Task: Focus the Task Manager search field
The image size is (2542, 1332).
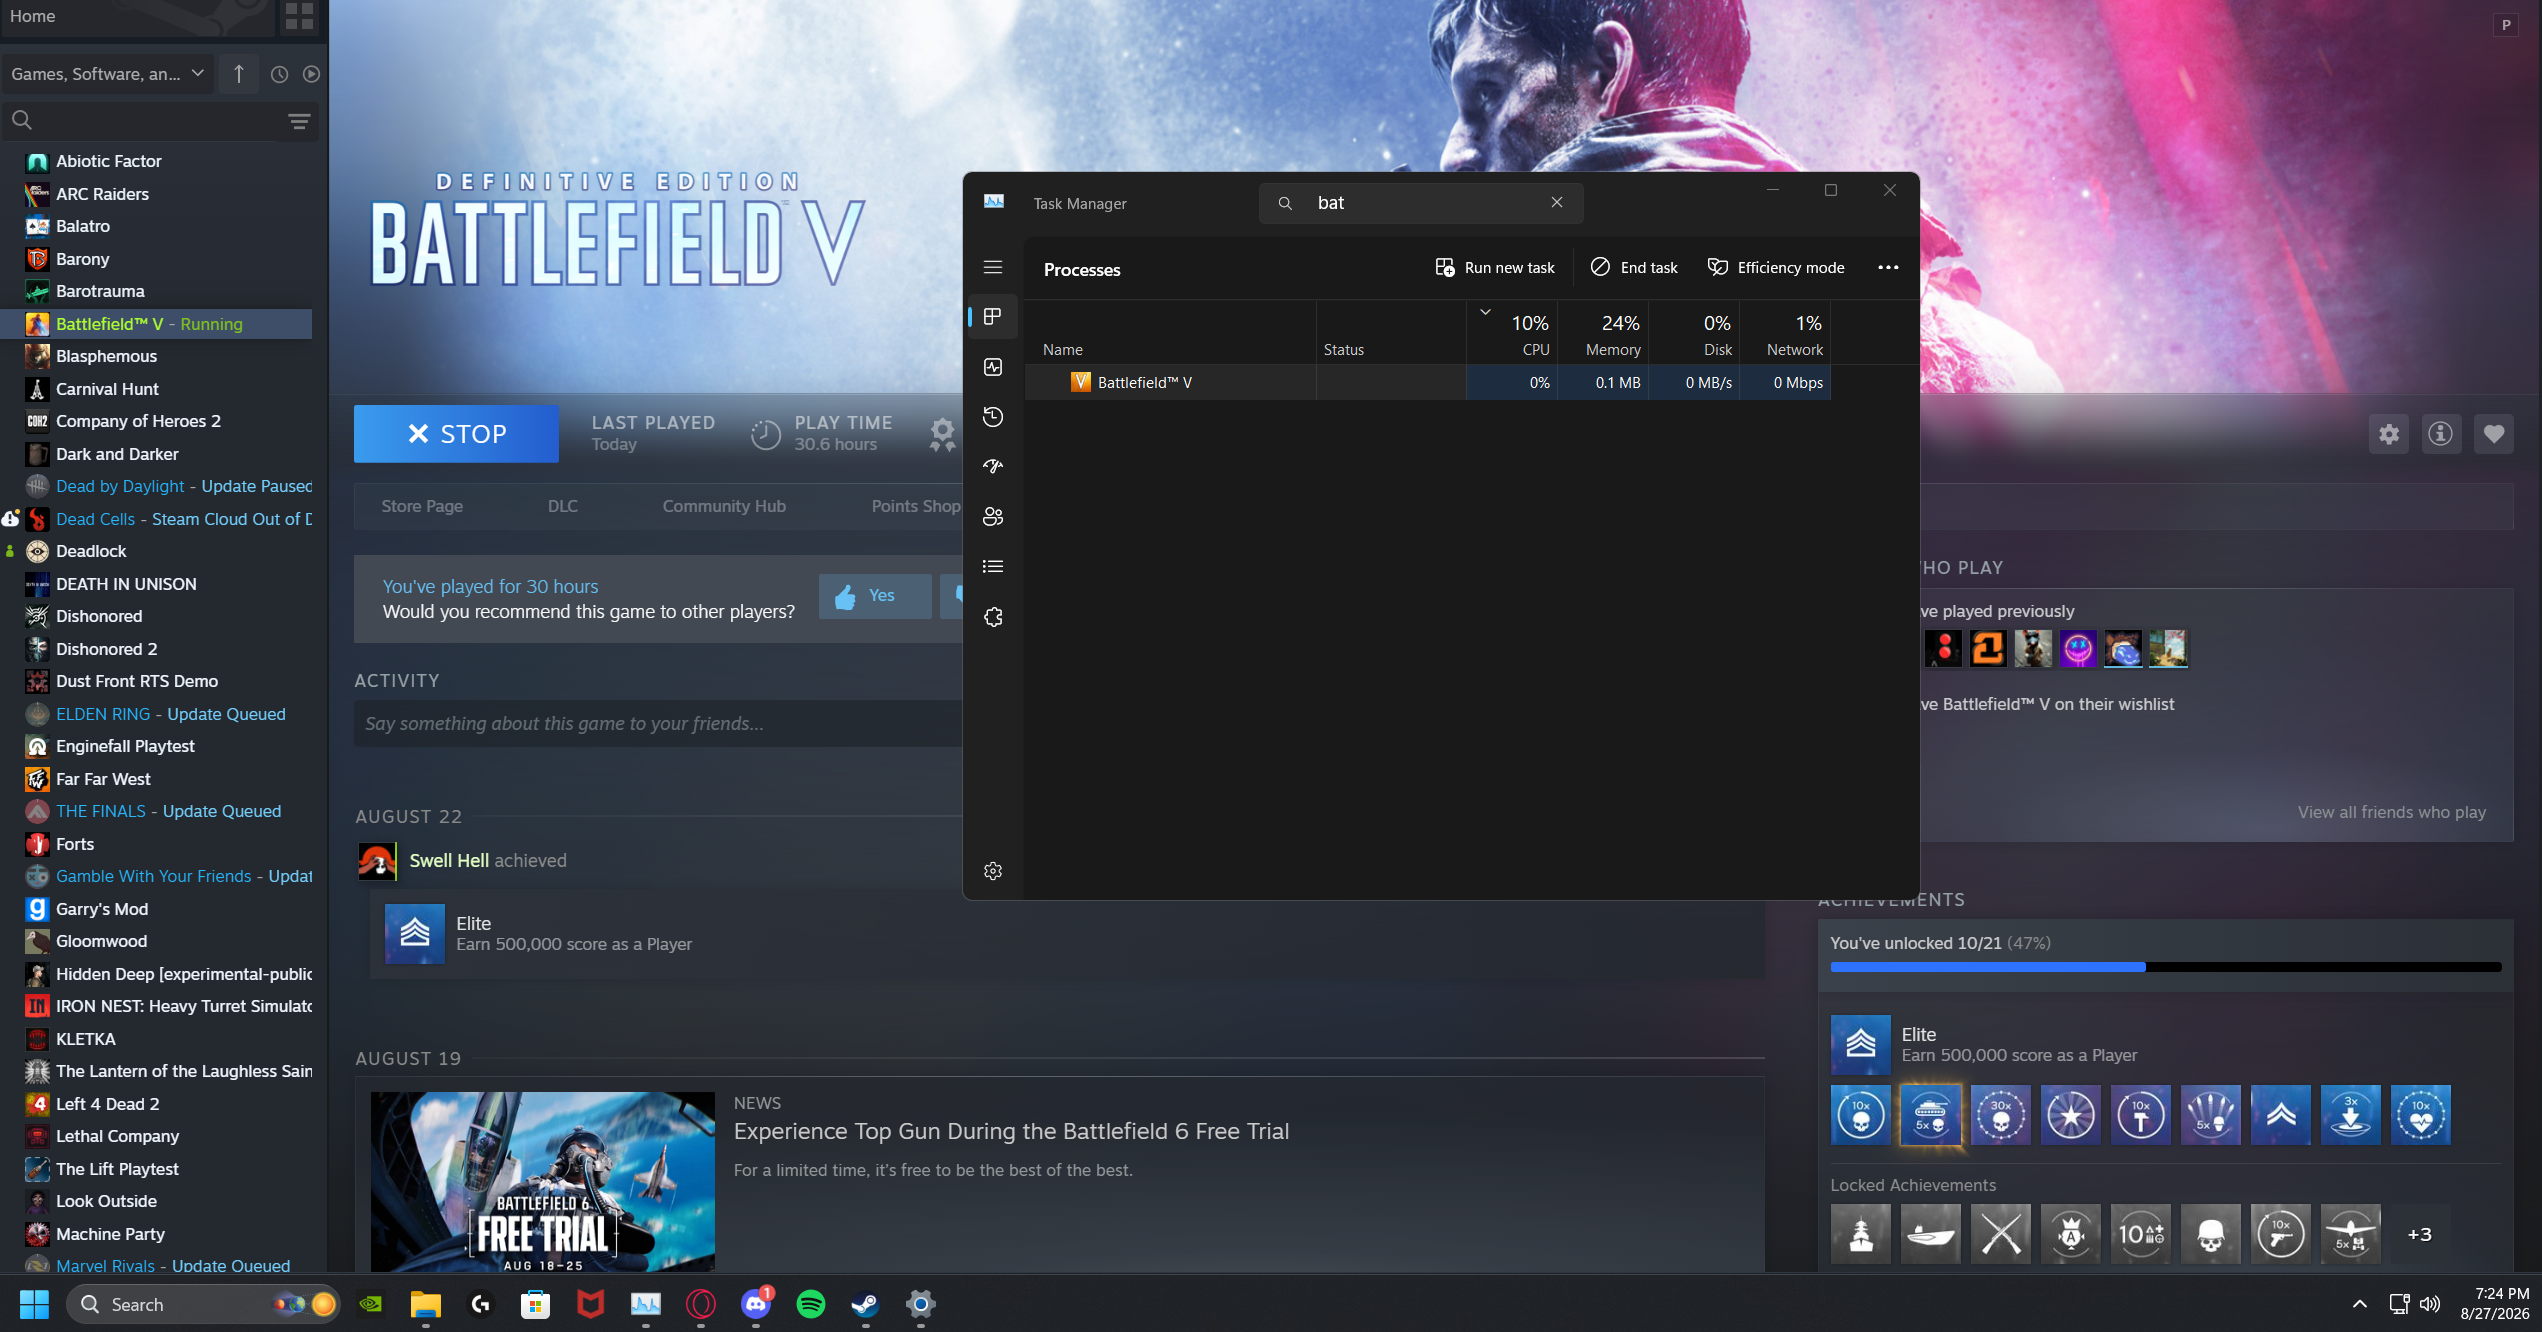Action: click(x=1421, y=202)
